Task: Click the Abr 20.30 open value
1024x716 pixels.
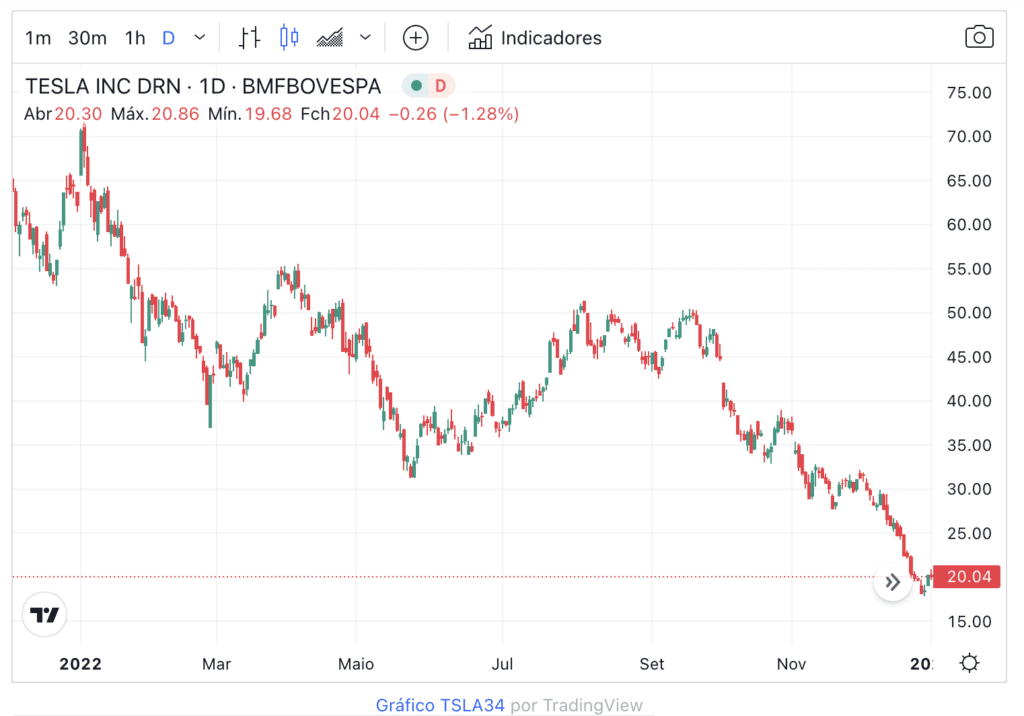Action: coord(63,114)
